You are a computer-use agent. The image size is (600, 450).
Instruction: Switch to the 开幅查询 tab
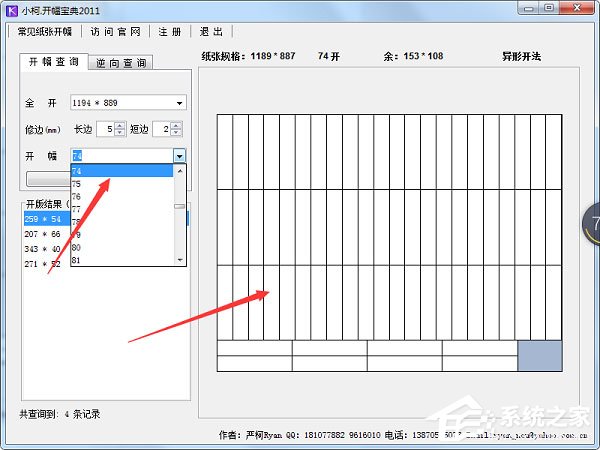click(54, 62)
